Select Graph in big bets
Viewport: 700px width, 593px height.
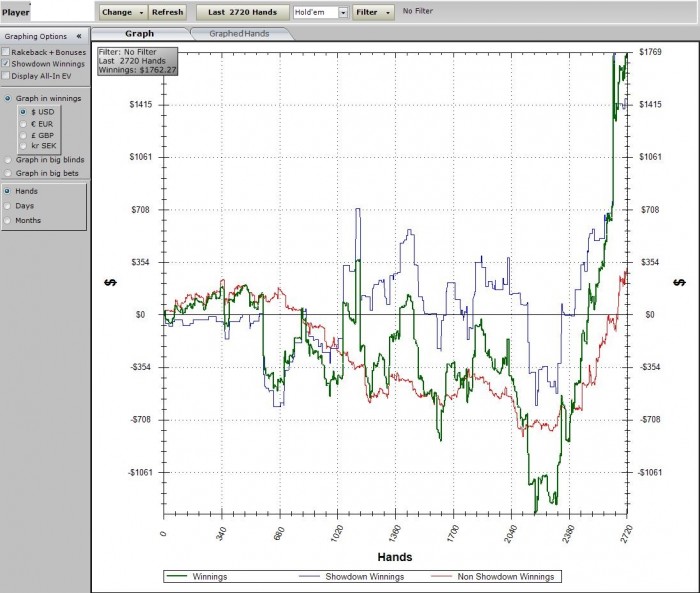(x=8, y=173)
